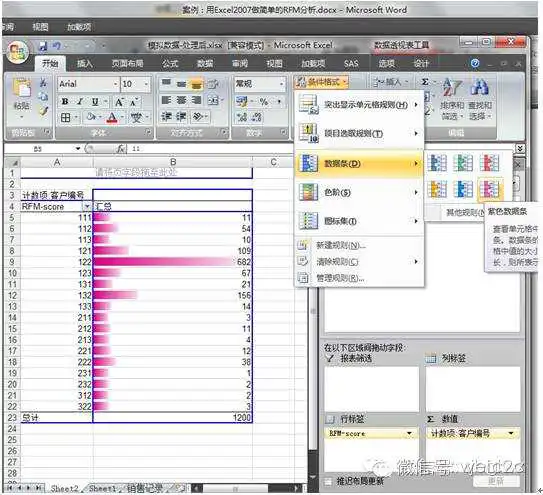
Task: Click the Italic formatting icon
Action: 80,101
